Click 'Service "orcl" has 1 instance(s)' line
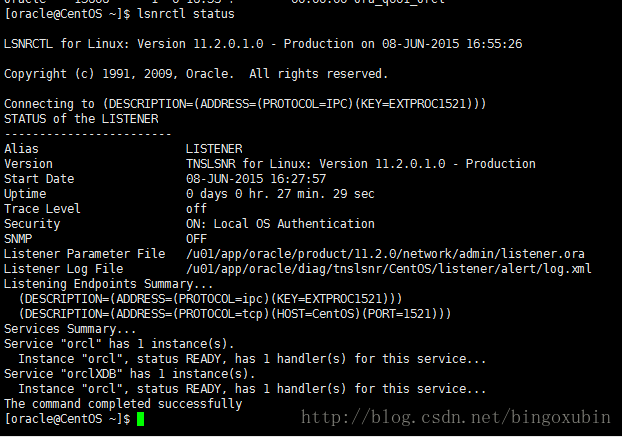622x437 pixels. click(x=119, y=344)
